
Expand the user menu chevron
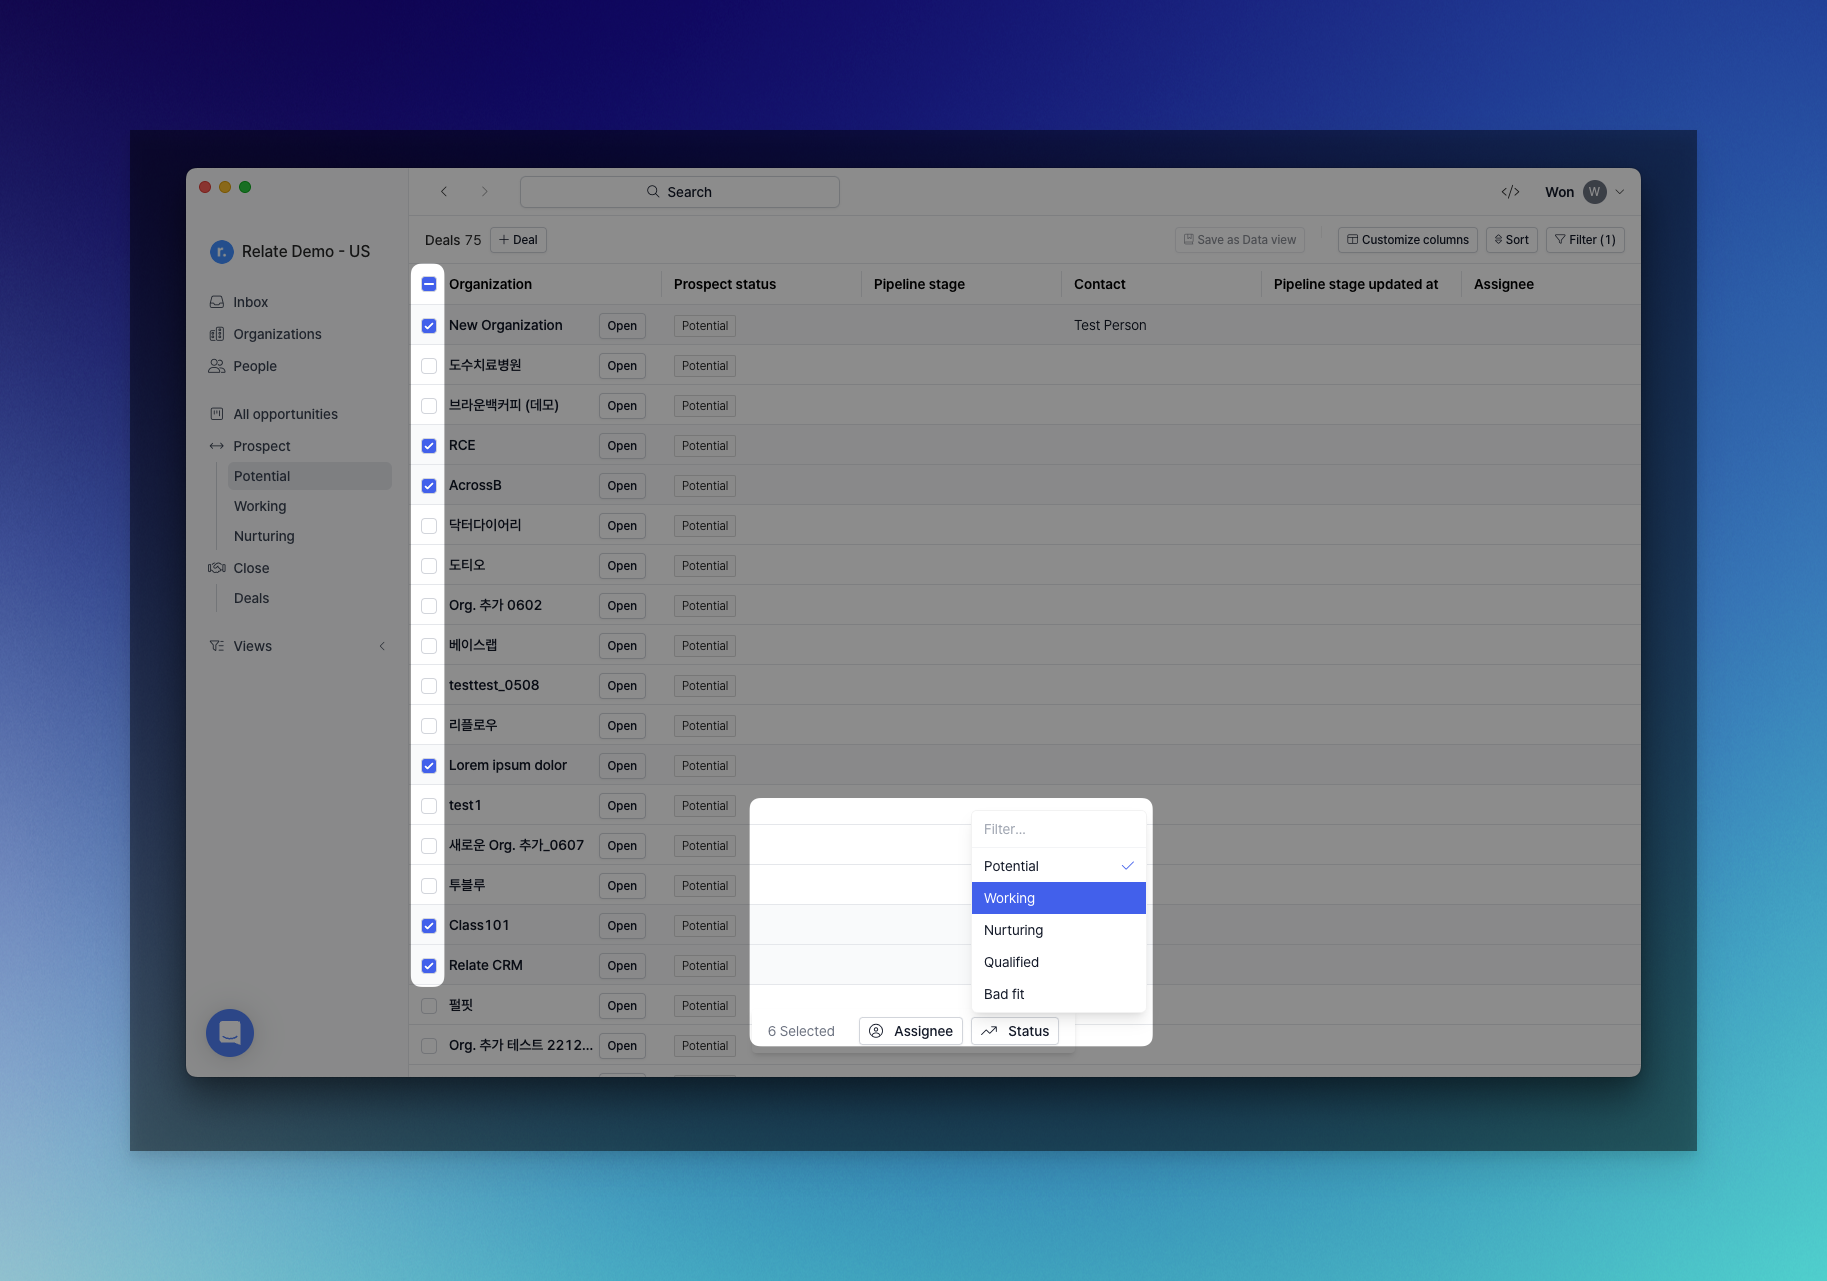pyautogui.click(x=1620, y=192)
